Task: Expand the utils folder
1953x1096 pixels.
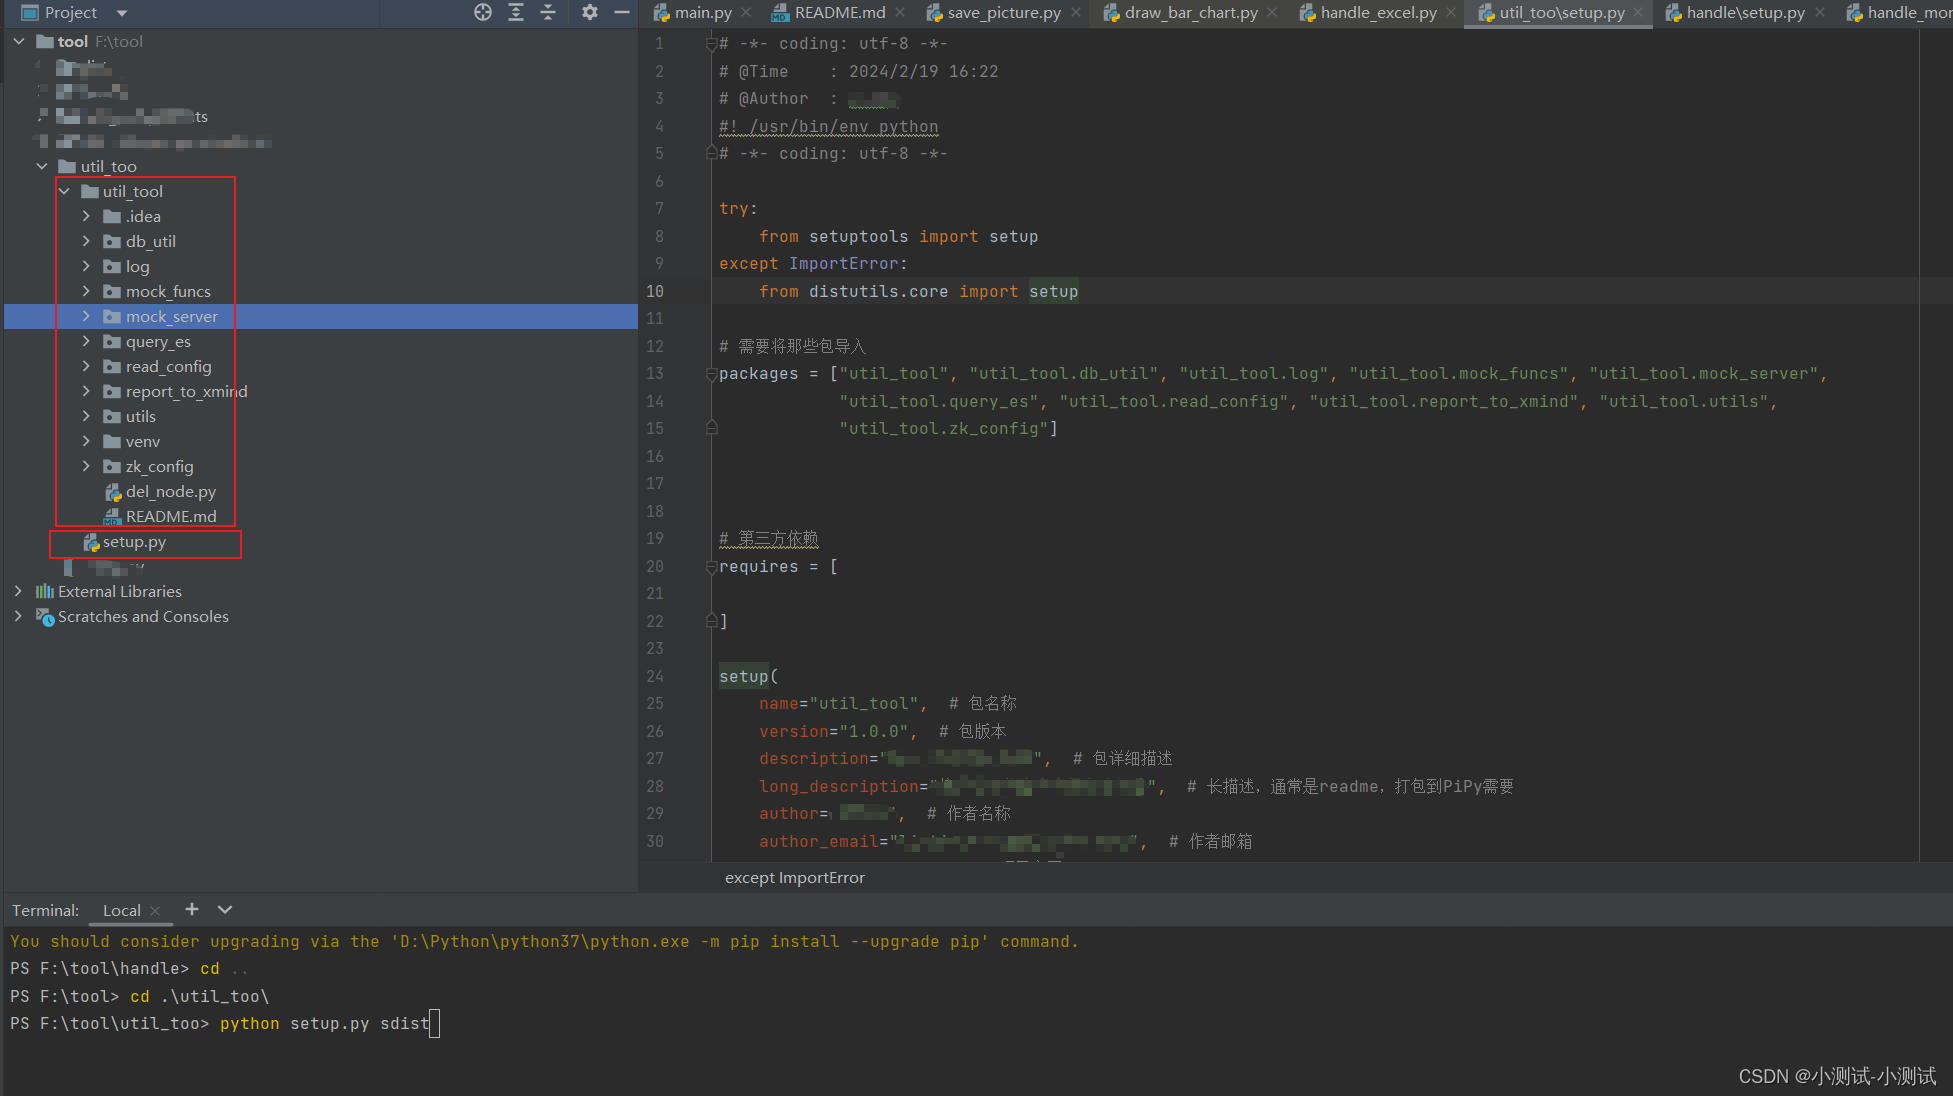Action: 86,416
